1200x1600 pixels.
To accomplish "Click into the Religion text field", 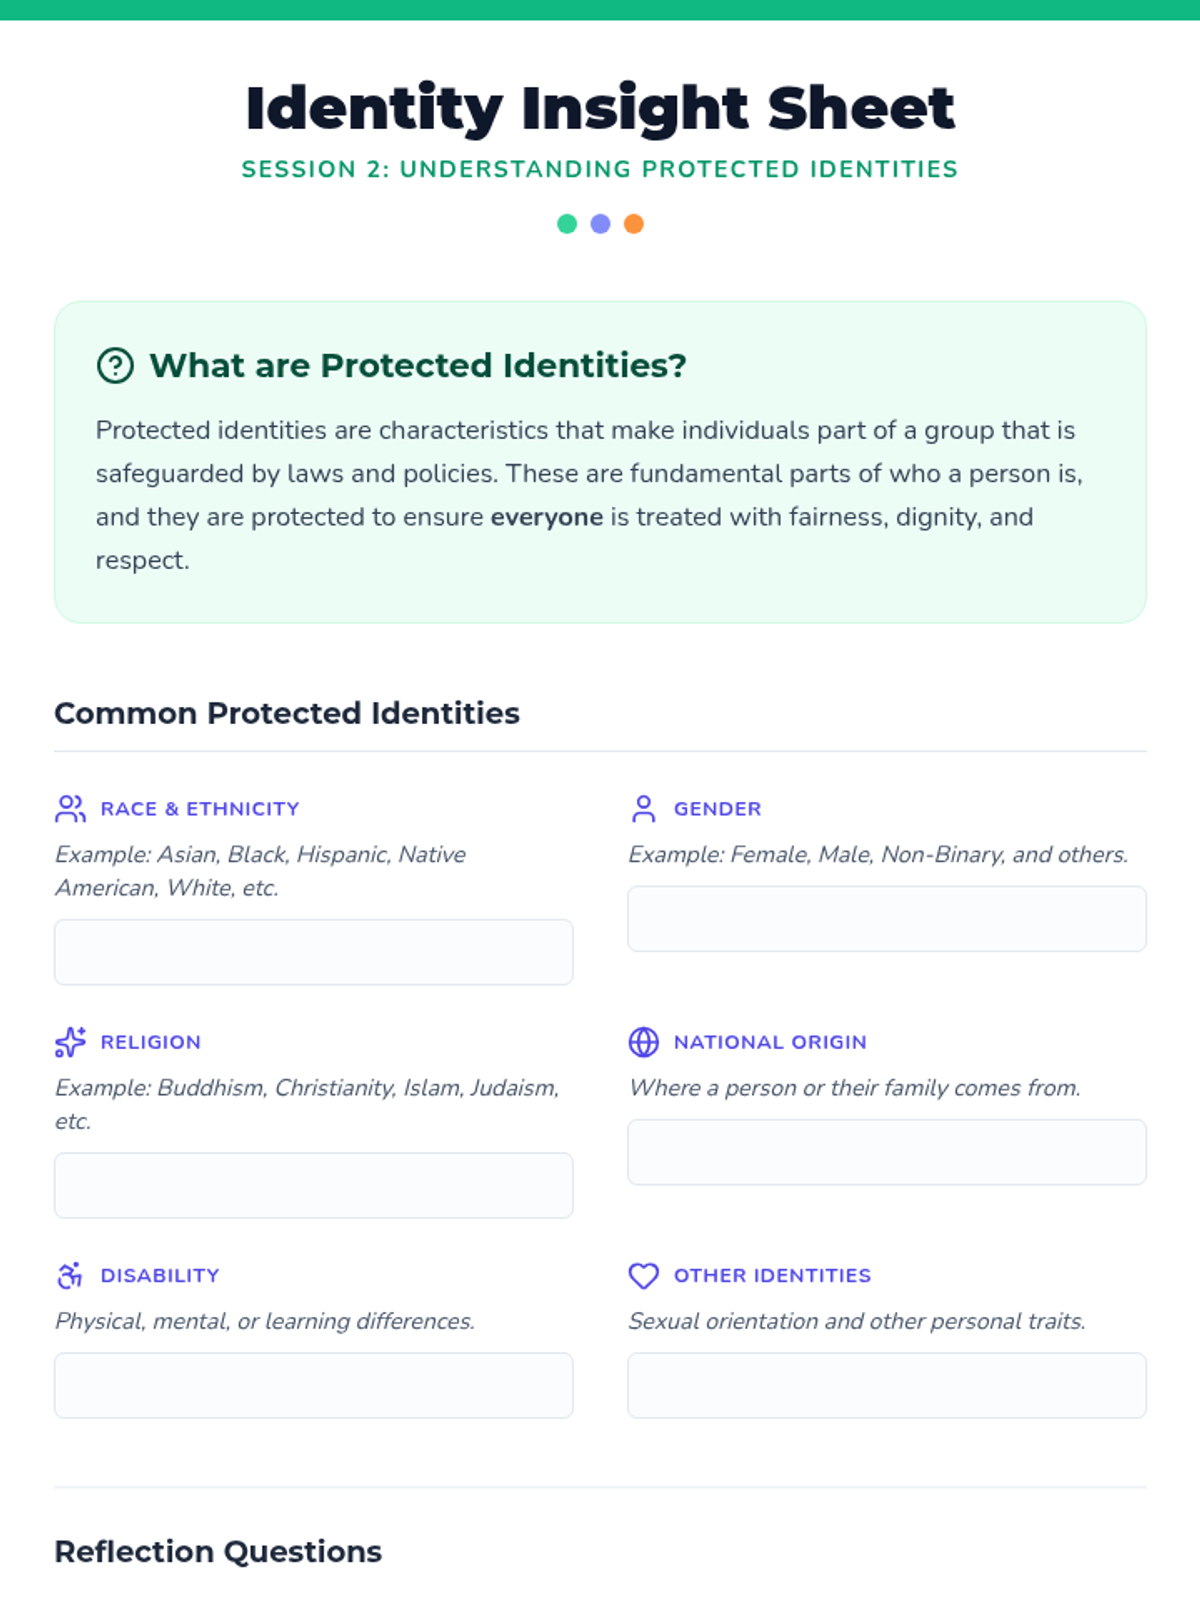I will (x=314, y=1185).
